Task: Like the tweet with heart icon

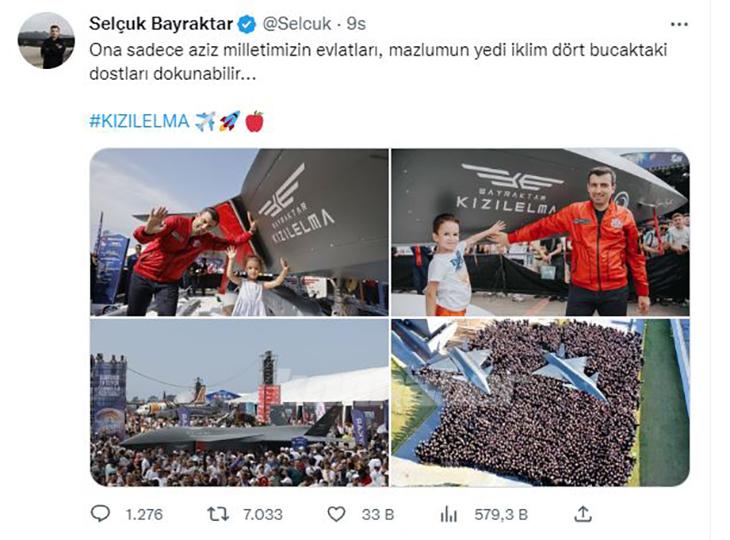Action: (336, 514)
